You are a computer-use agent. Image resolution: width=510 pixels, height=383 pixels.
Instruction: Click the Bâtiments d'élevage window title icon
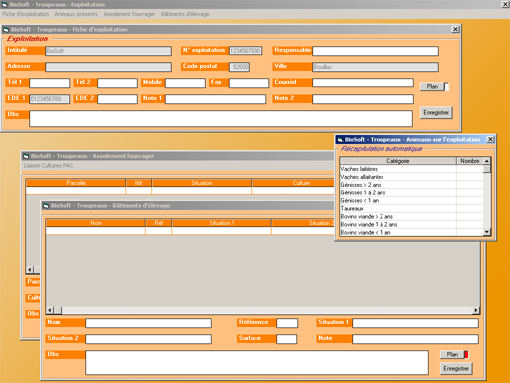point(46,206)
